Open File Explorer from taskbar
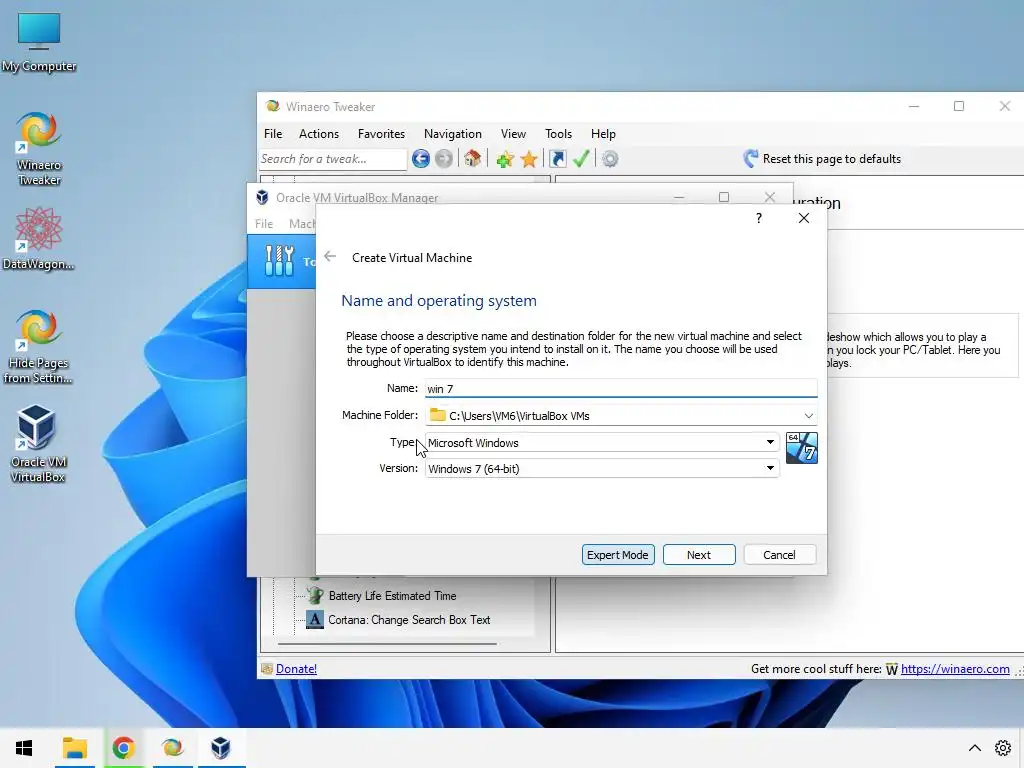The image size is (1024, 768). (x=74, y=748)
